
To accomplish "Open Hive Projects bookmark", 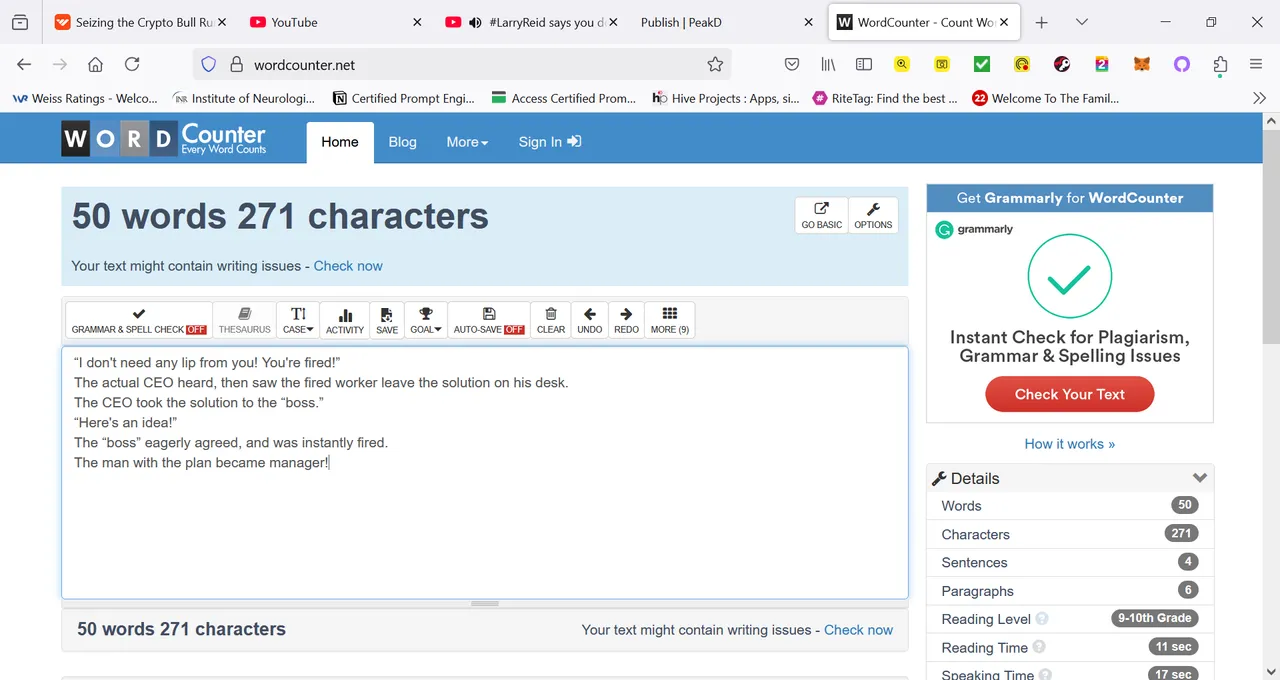I will coord(726,98).
